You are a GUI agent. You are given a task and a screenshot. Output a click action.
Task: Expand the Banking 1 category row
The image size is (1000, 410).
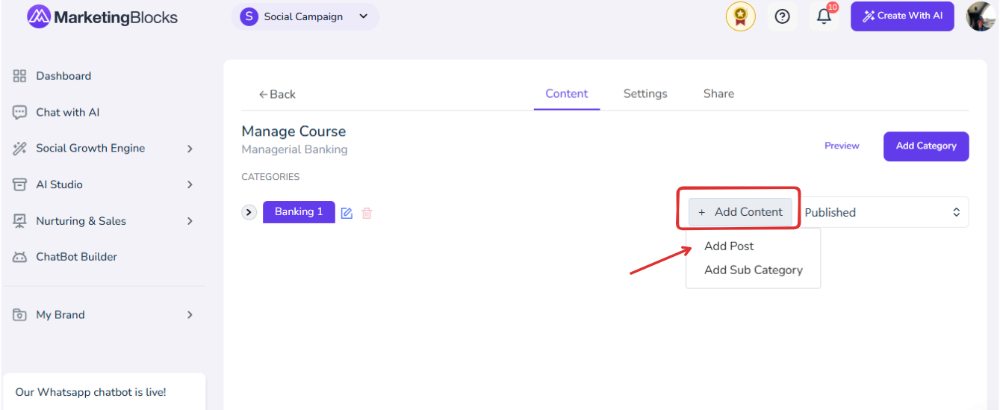pyautogui.click(x=249, y=212)
